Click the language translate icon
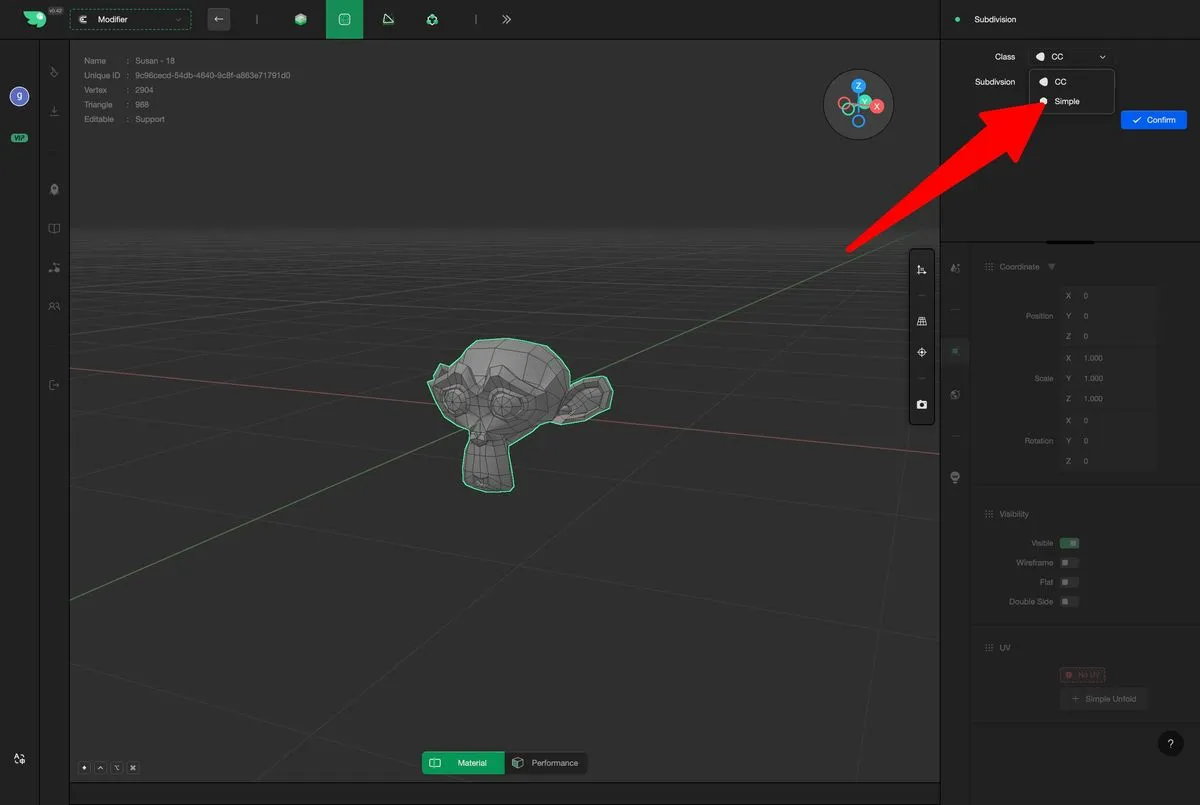Image resolution: width=1200 pixels, height=805 pixels. [x=19, y=759]
